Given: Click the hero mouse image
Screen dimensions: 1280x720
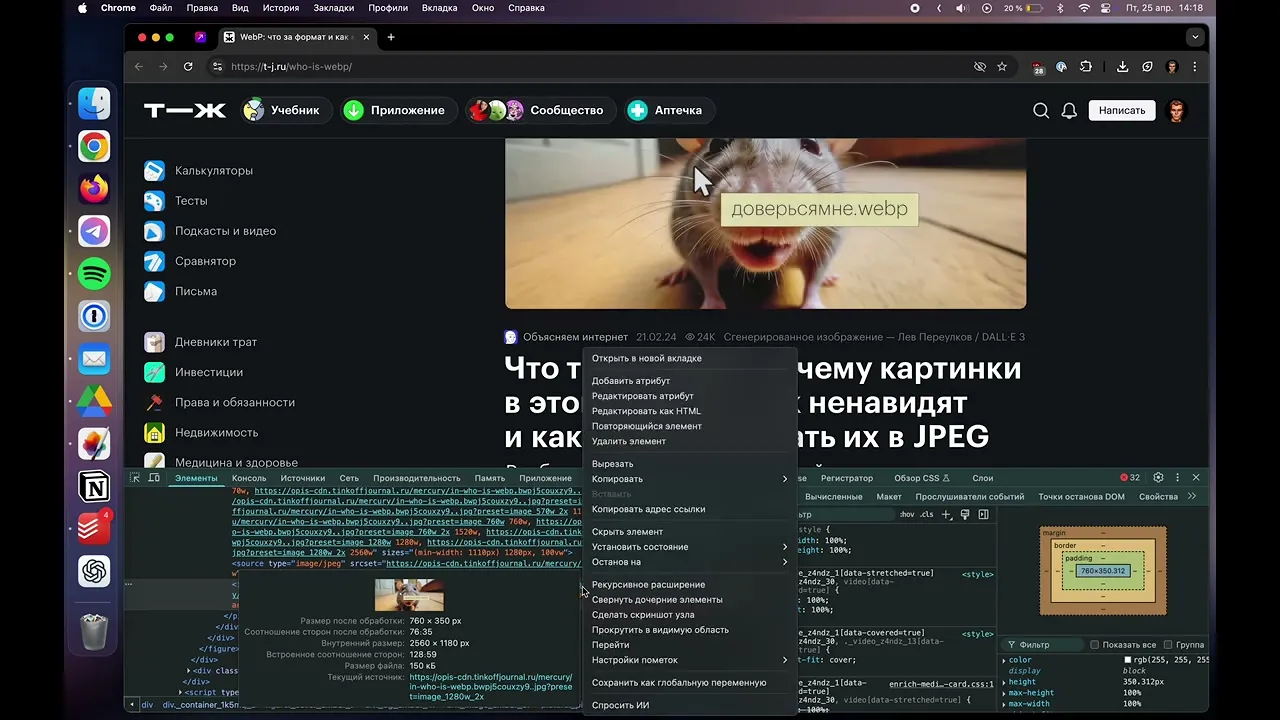Looking at the screenshot, I should click(x=765, y=224).
